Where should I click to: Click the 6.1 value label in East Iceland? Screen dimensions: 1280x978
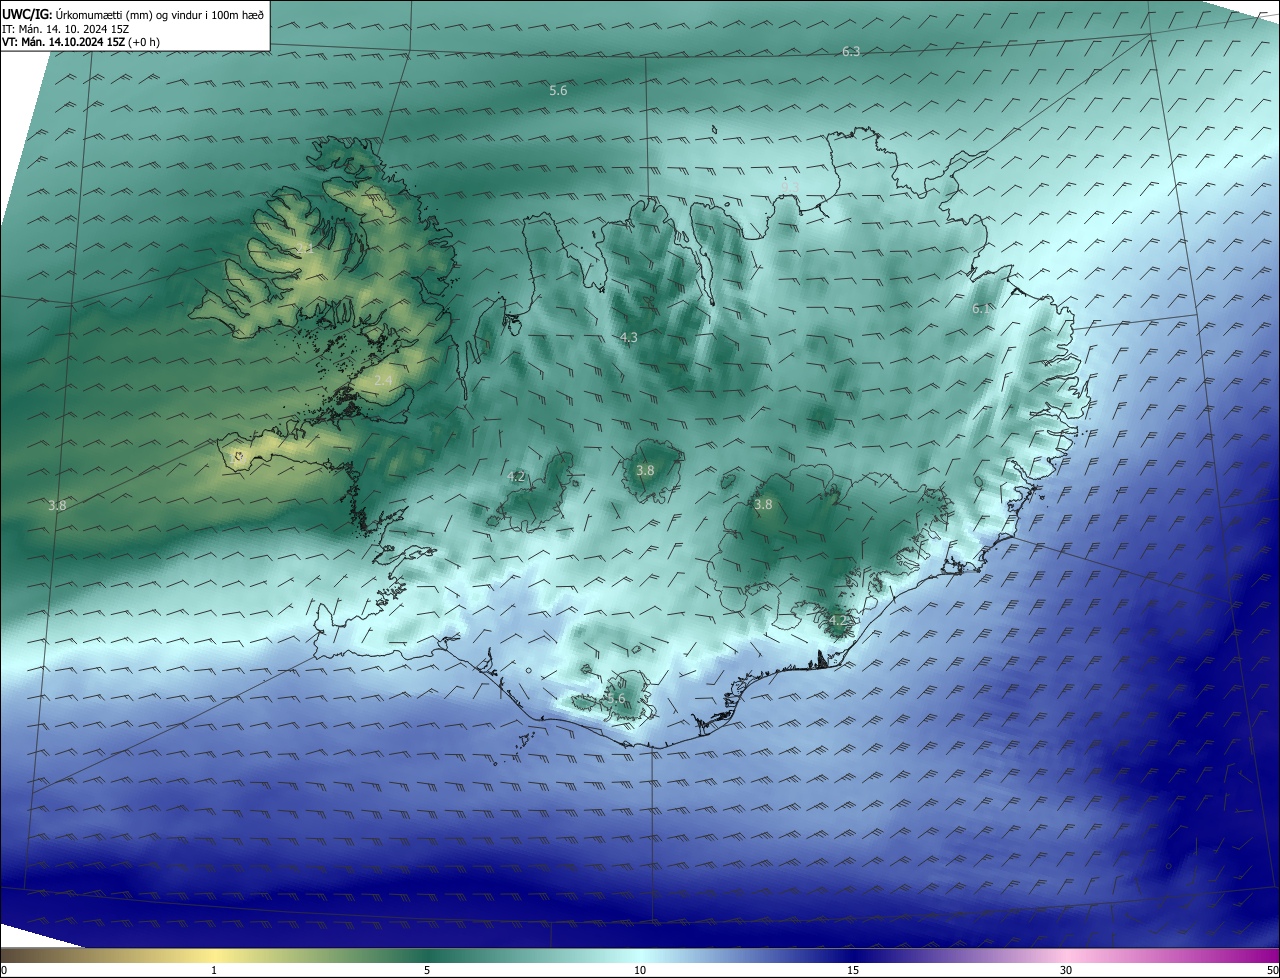981,309
